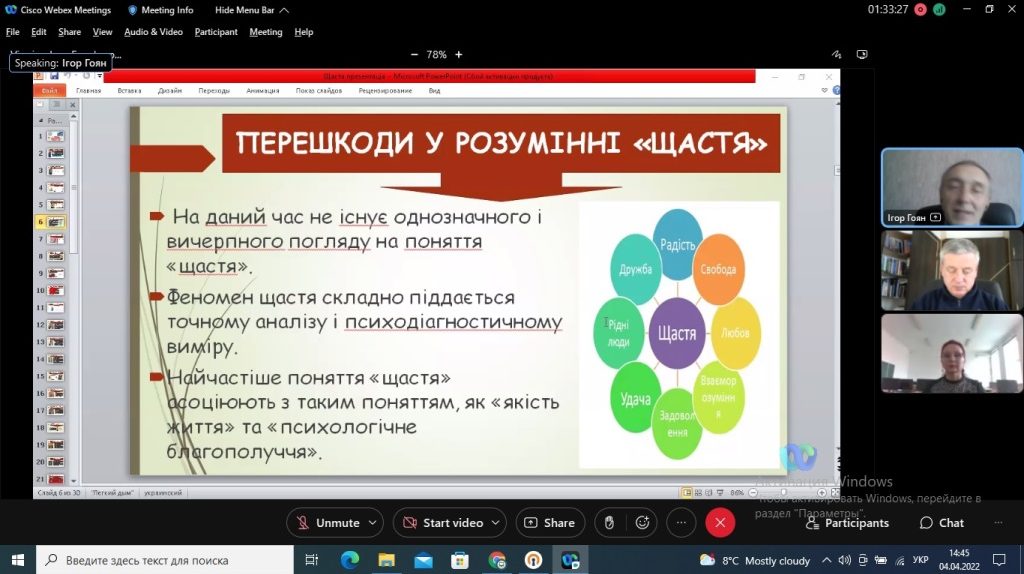Zoom in with the plus icon

(x=458, y=55)
